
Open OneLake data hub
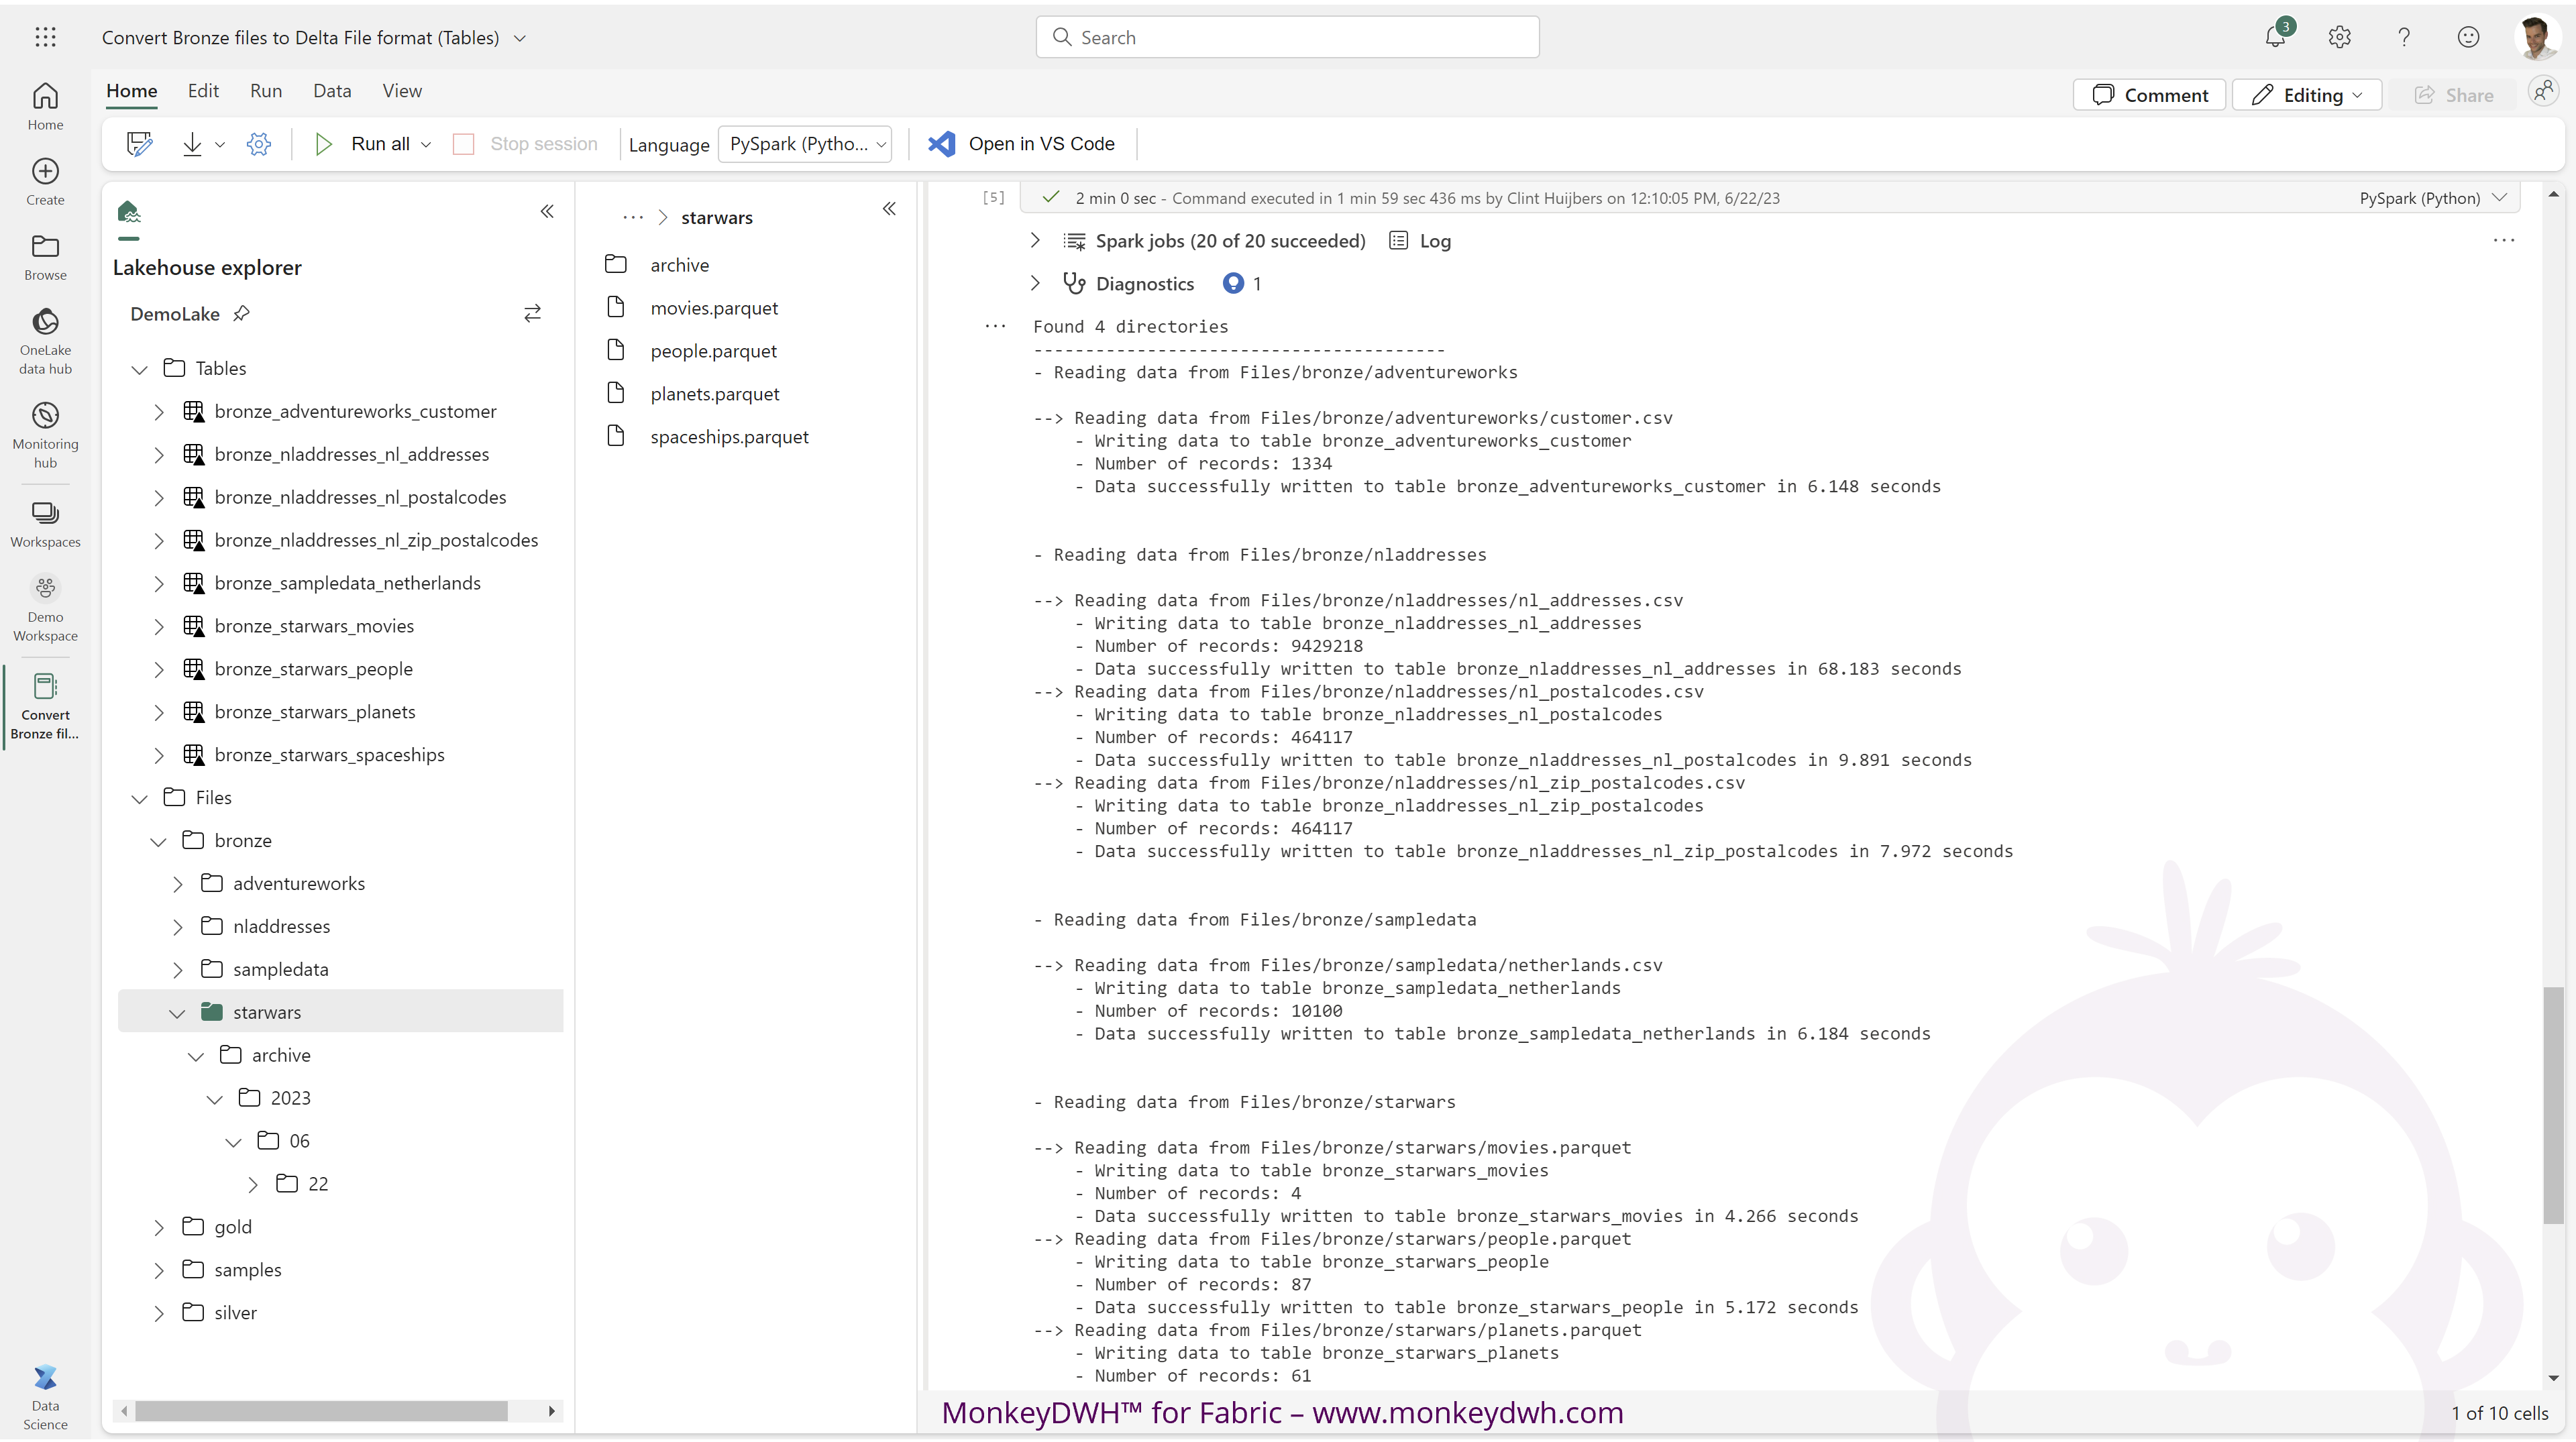pos(45,341)
